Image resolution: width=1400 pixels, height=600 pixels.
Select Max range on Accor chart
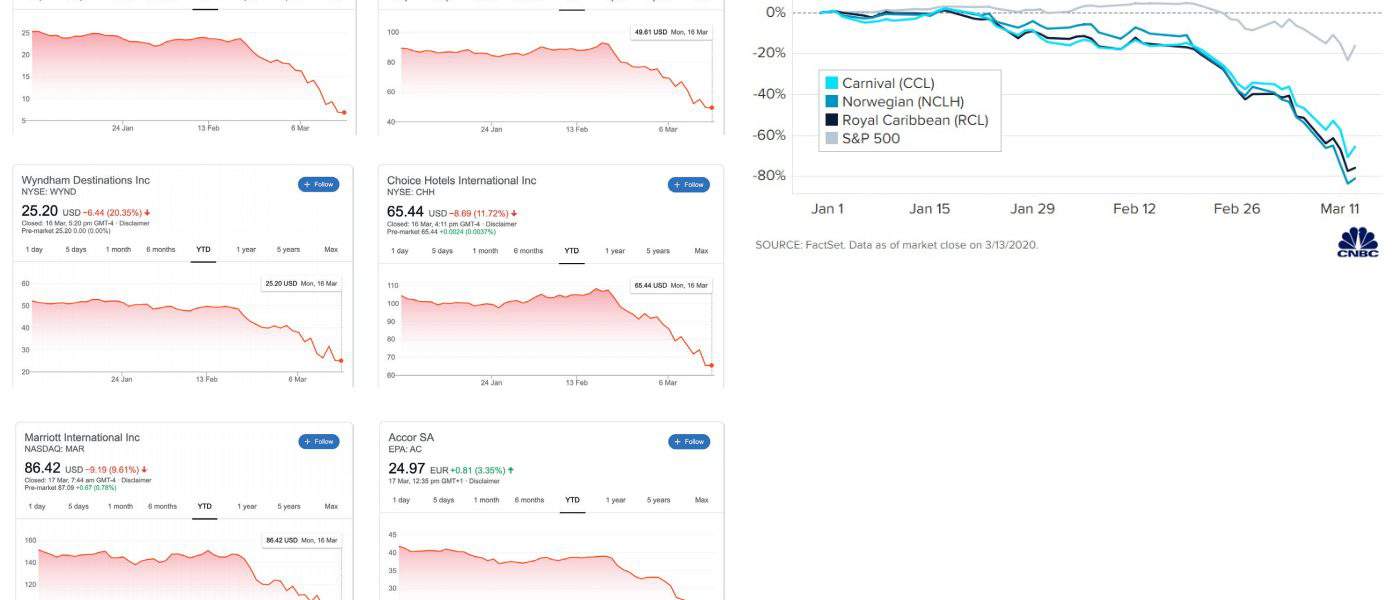point(701,500)
